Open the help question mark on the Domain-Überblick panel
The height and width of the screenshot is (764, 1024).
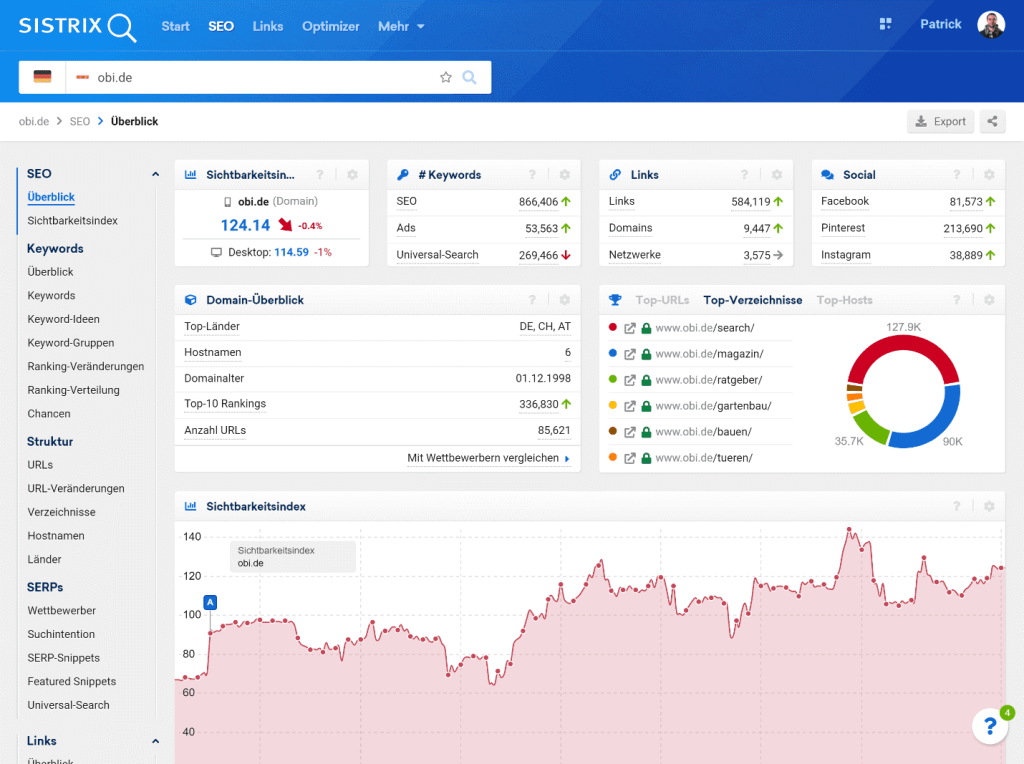click(531, 300)
